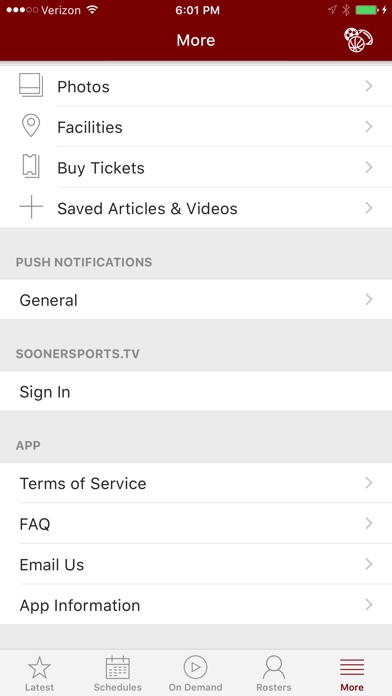Expand General push notifications chevron
The width and height of the screenshot is (392, 696).
[x=368, y=300]
